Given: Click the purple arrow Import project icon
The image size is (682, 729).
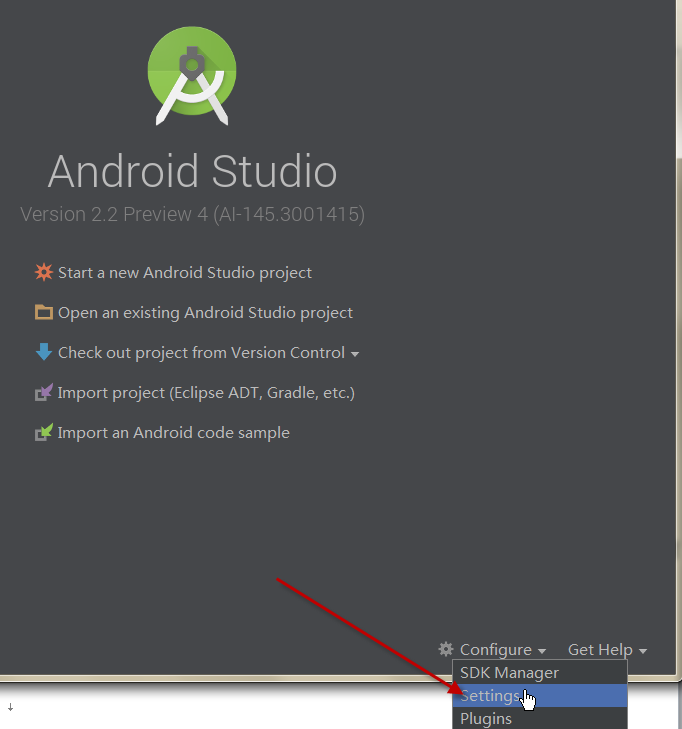Looking at the screenshot, I should (x=44, y=393).
